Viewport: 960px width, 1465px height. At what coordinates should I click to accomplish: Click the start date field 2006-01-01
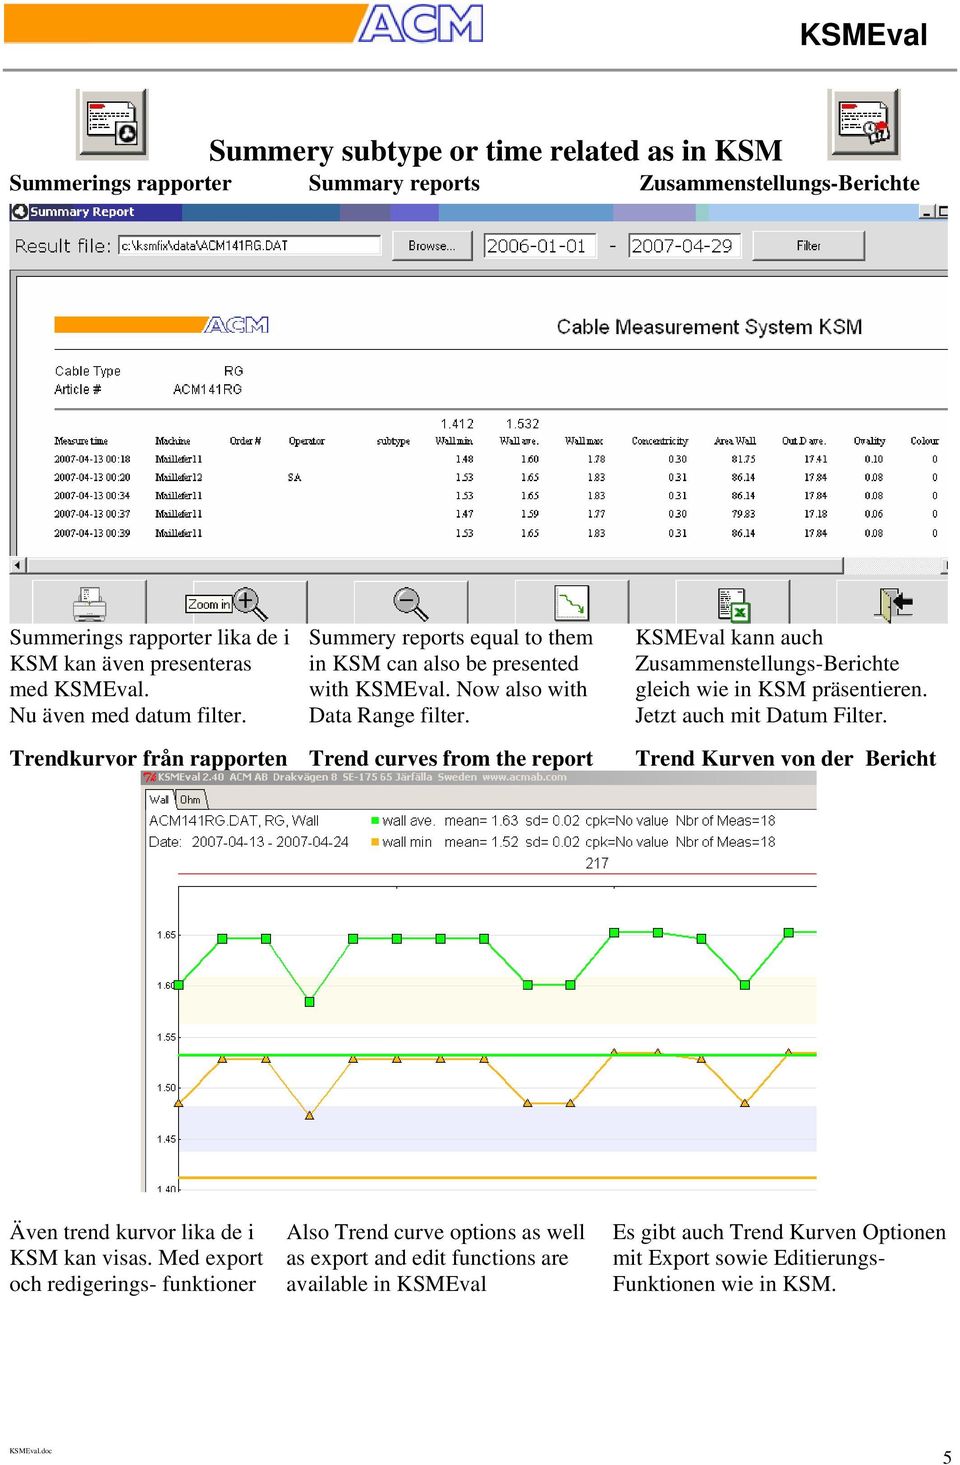click(x=540, y=246)
